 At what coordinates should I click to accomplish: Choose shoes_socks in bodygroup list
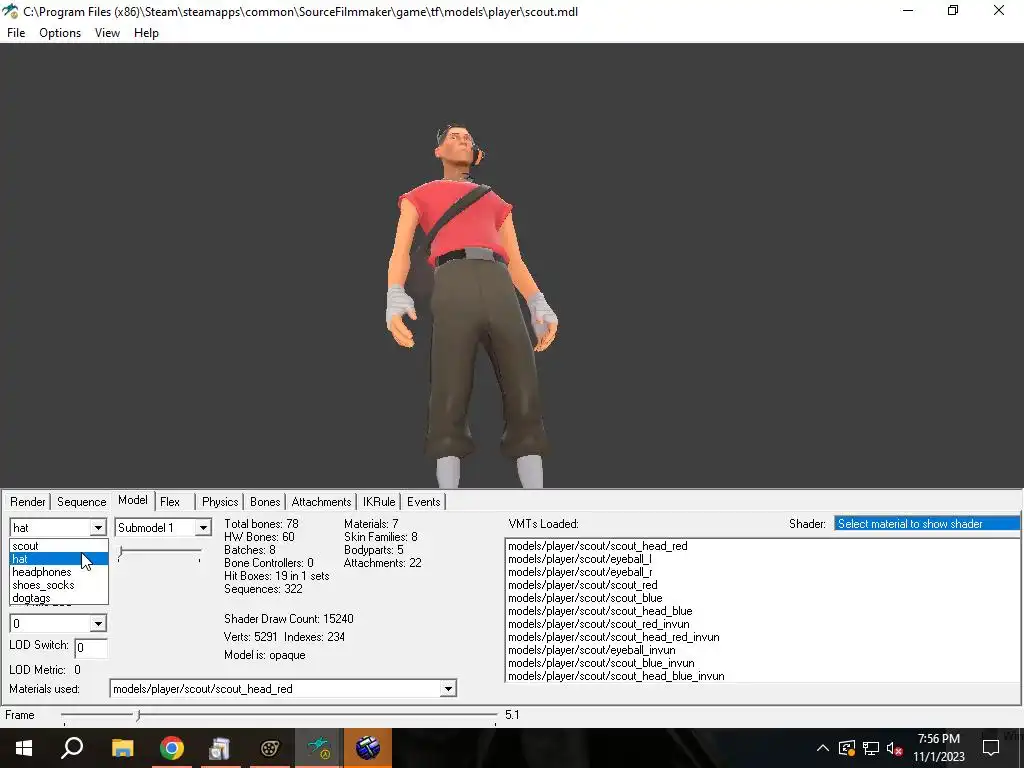59,585
